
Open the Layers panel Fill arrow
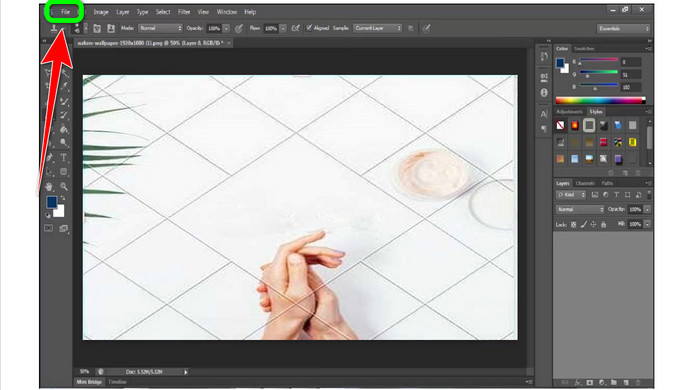pyautogui.click(x=647, y=224)
